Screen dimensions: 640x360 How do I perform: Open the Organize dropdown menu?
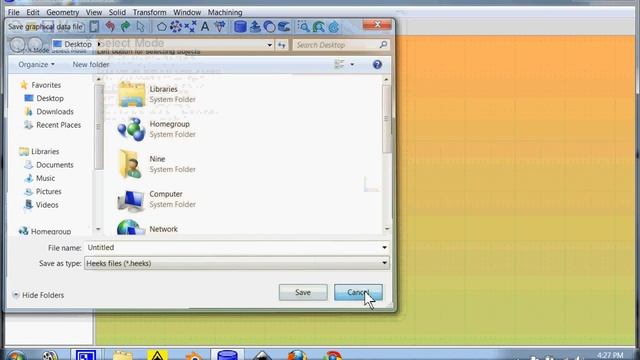[x=36, y=64]
